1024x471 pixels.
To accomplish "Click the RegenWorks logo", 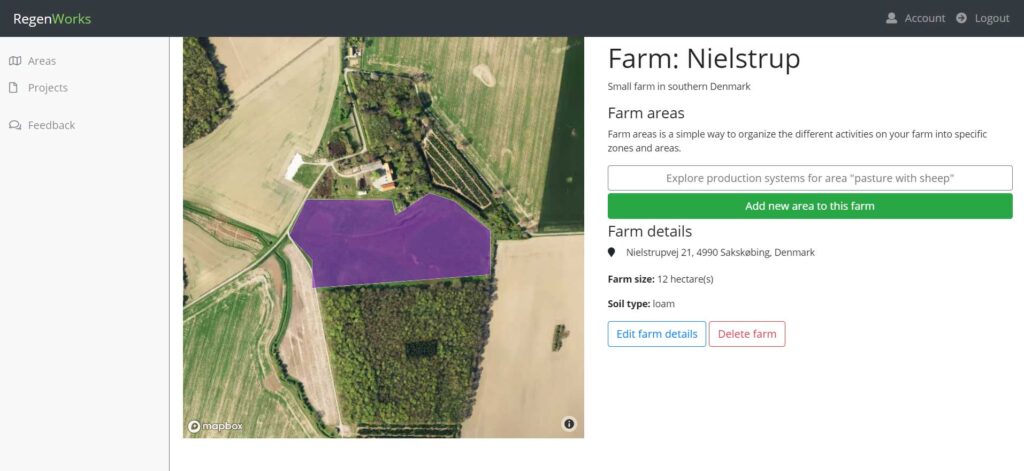I will (52, 19).
